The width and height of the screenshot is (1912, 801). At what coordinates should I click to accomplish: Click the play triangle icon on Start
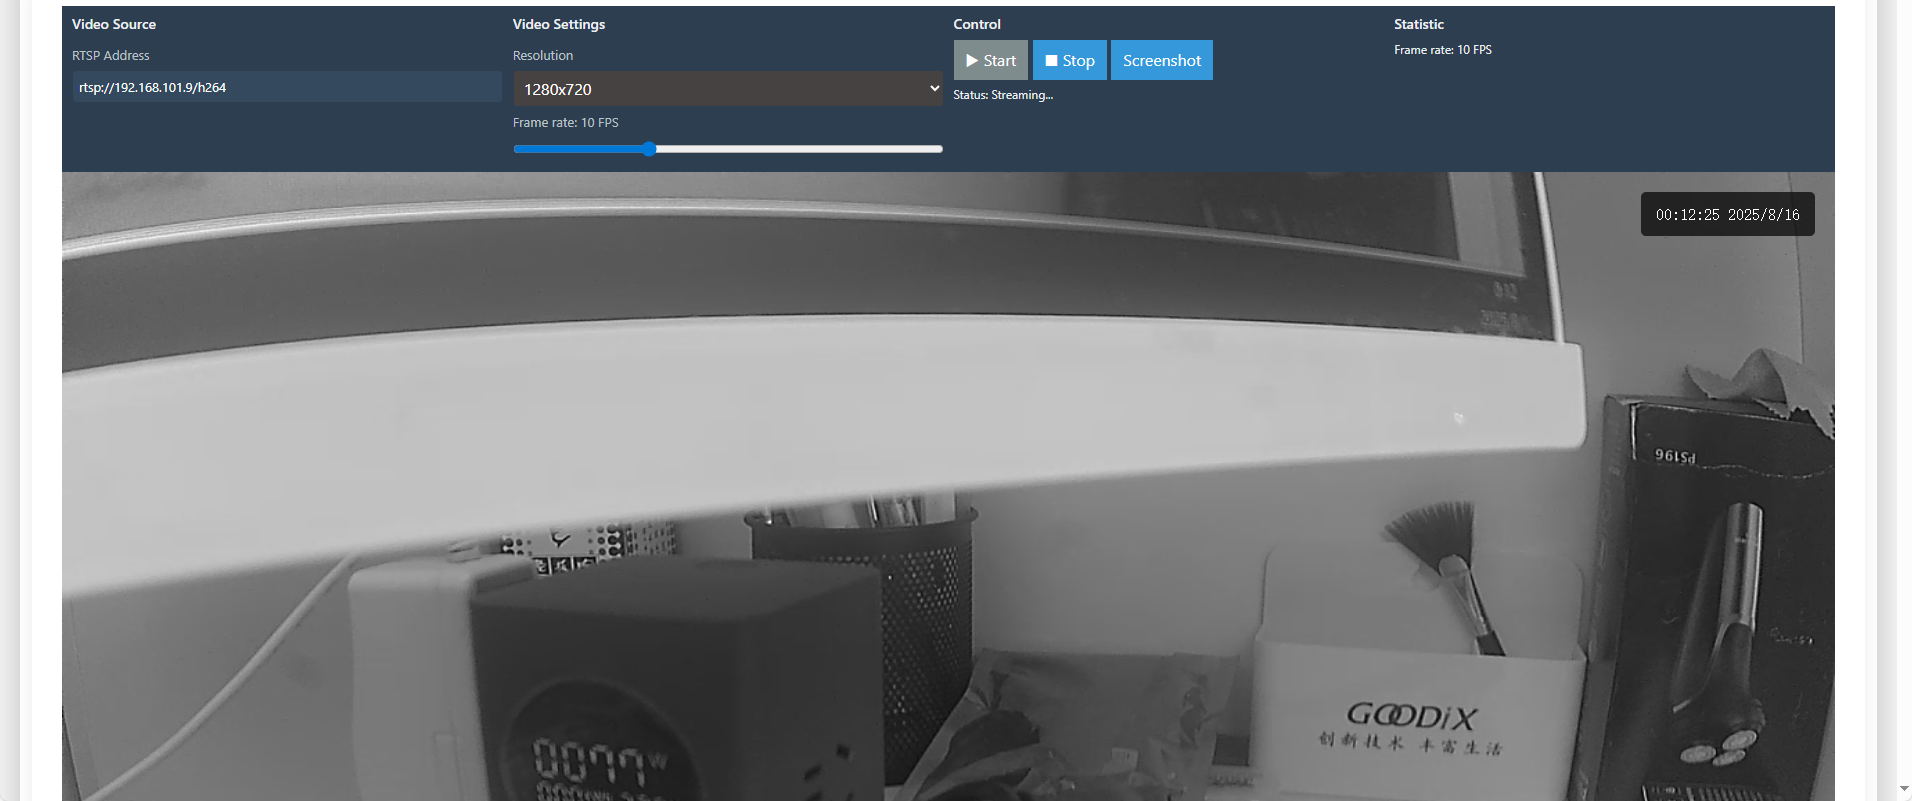[972, 61]
